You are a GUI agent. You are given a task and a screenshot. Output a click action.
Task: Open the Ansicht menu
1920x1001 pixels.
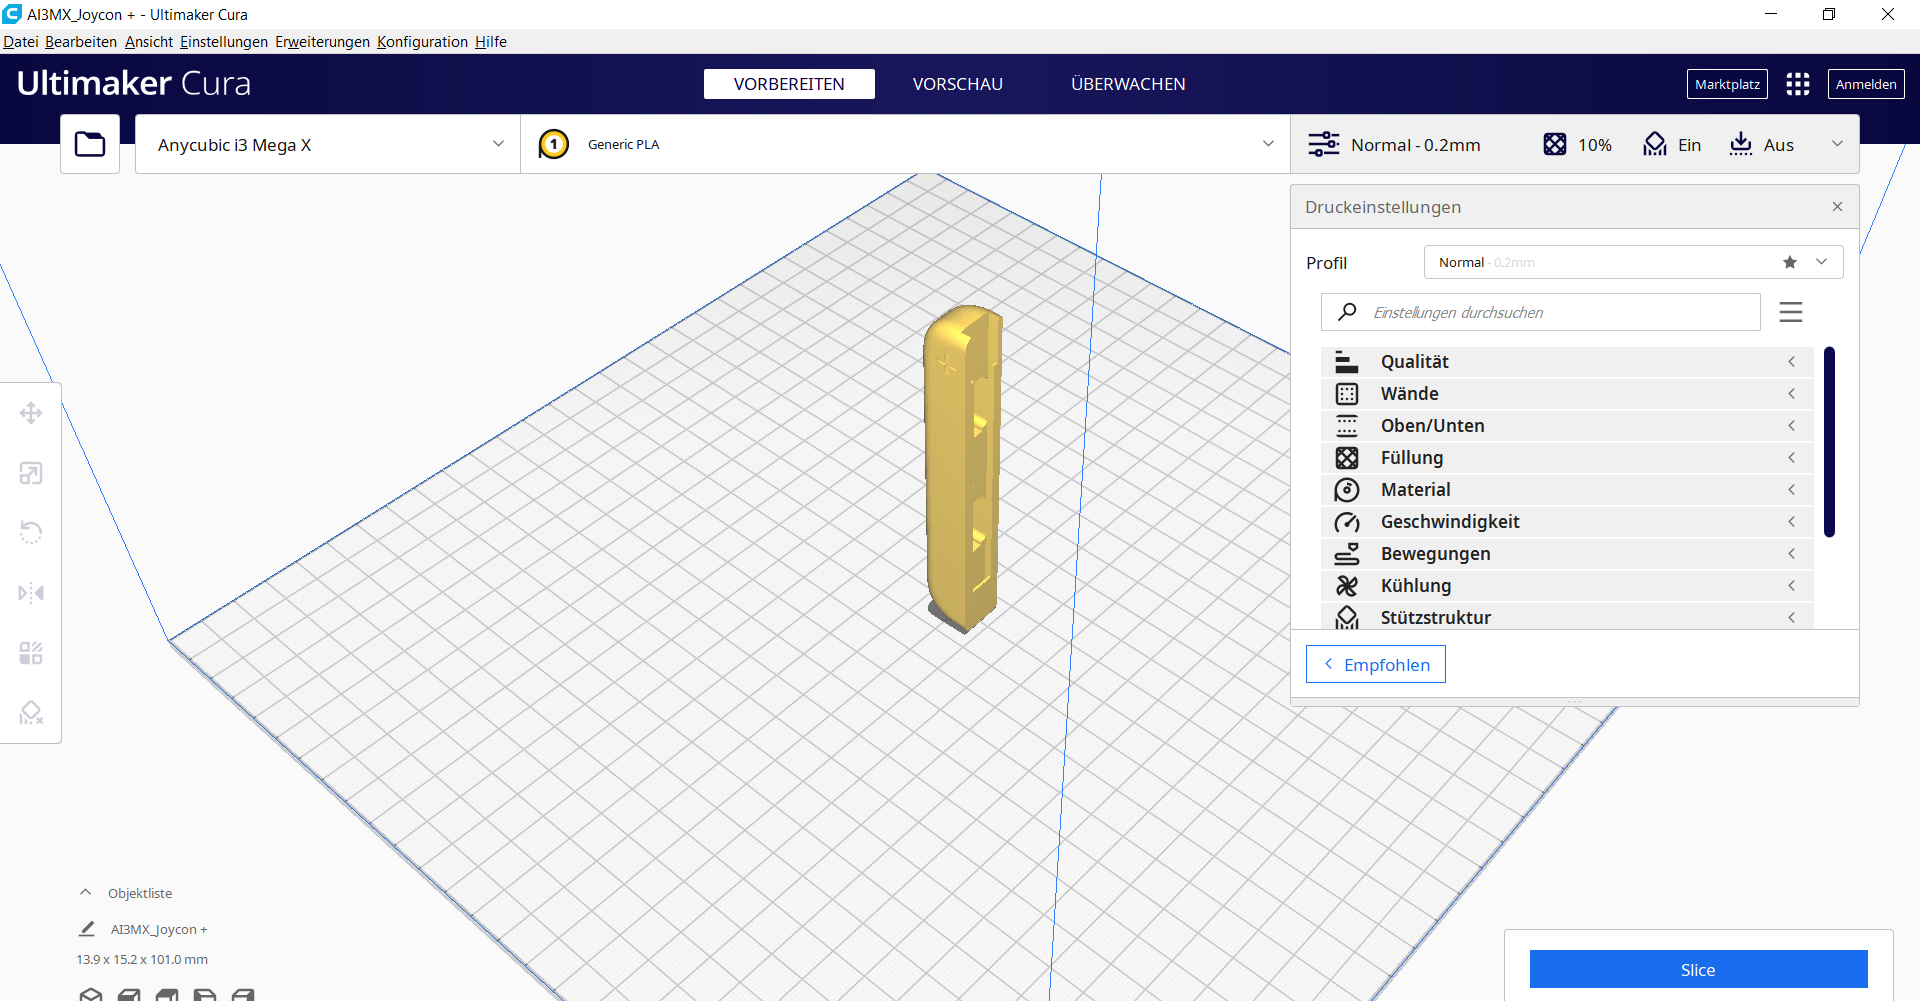(x=149, y=42)
